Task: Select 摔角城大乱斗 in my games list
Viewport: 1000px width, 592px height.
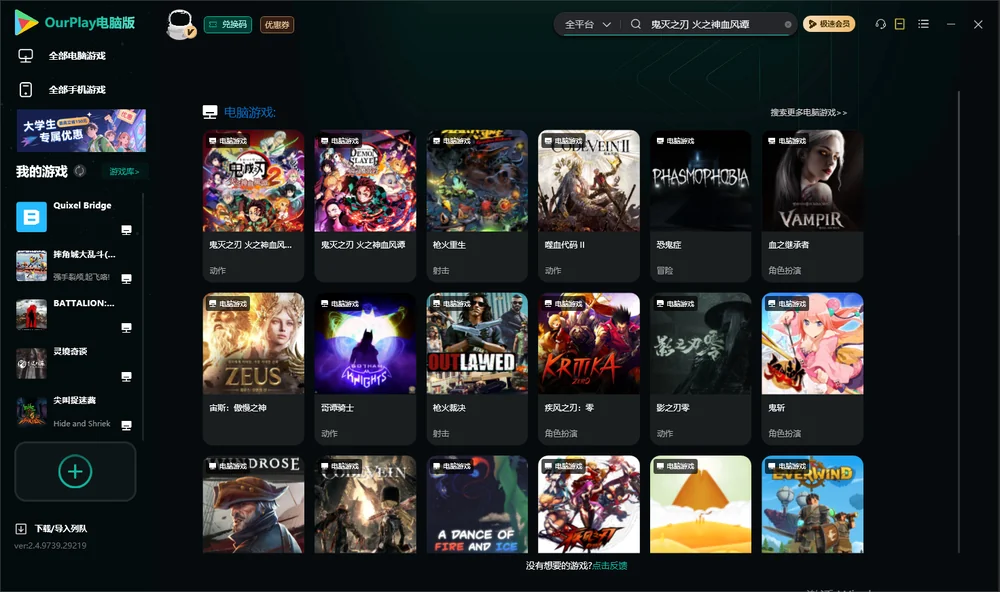Action: (75, 265)
